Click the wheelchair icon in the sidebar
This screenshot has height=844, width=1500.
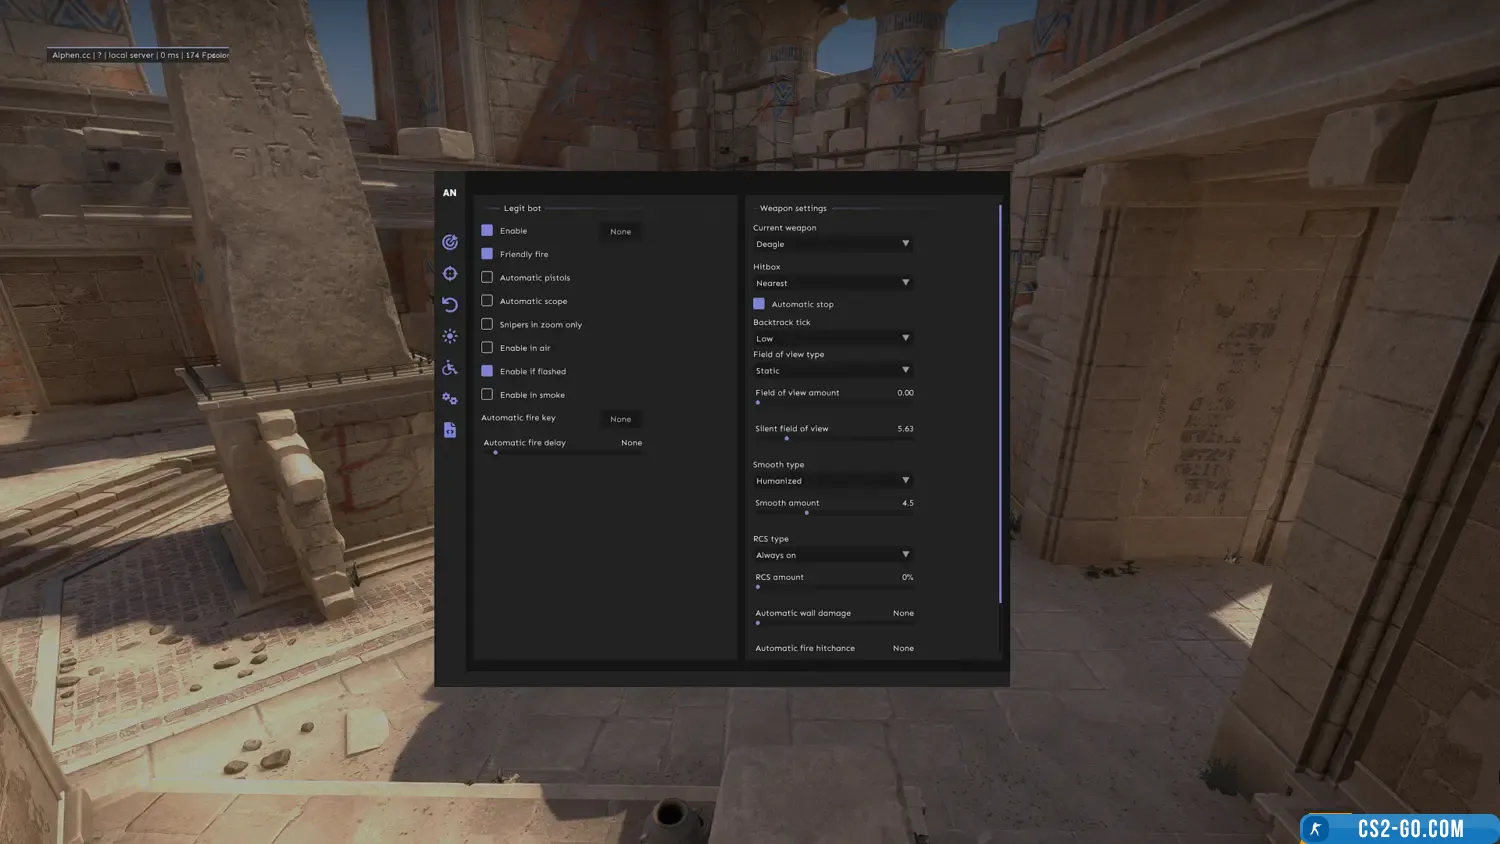(450, 368)
